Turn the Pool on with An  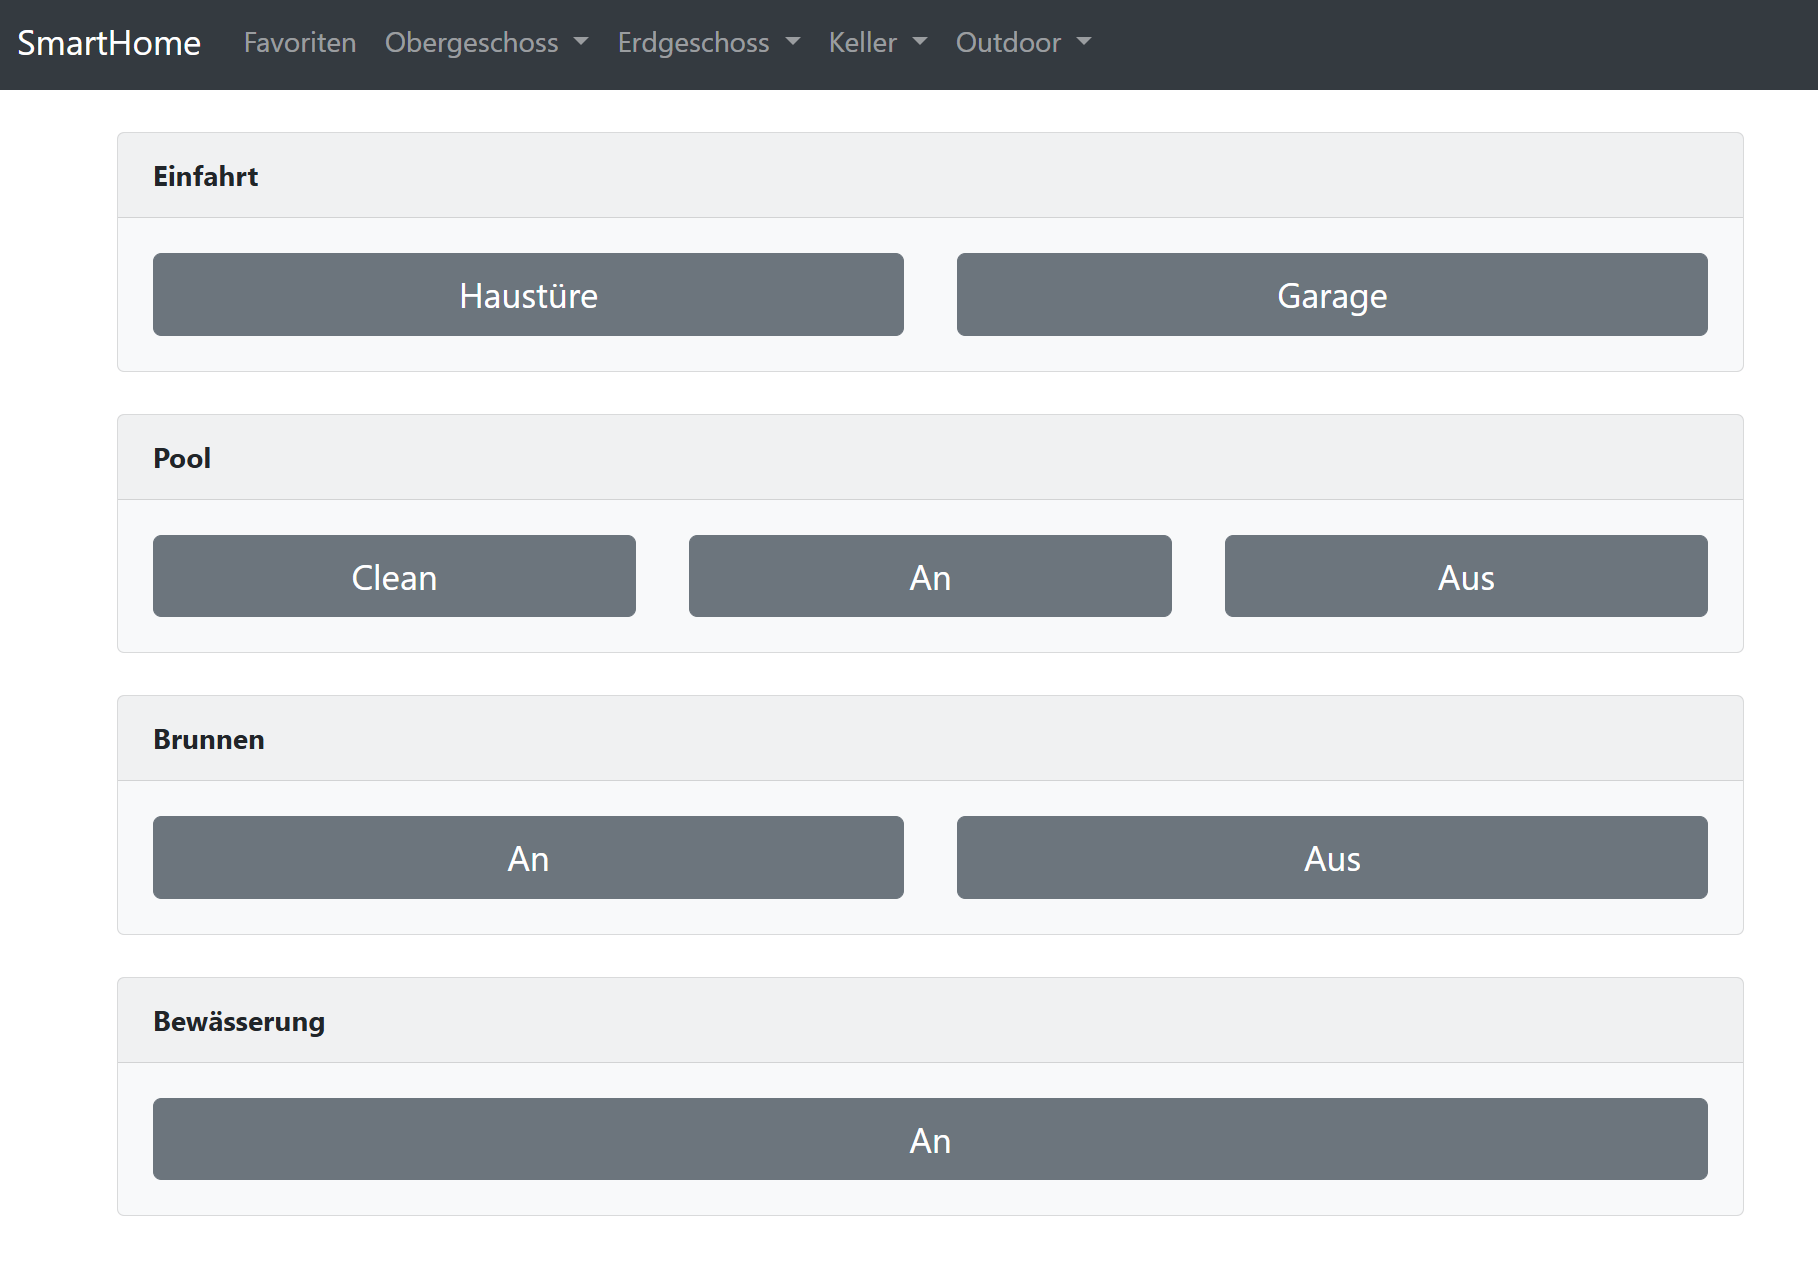coord(930,577)
